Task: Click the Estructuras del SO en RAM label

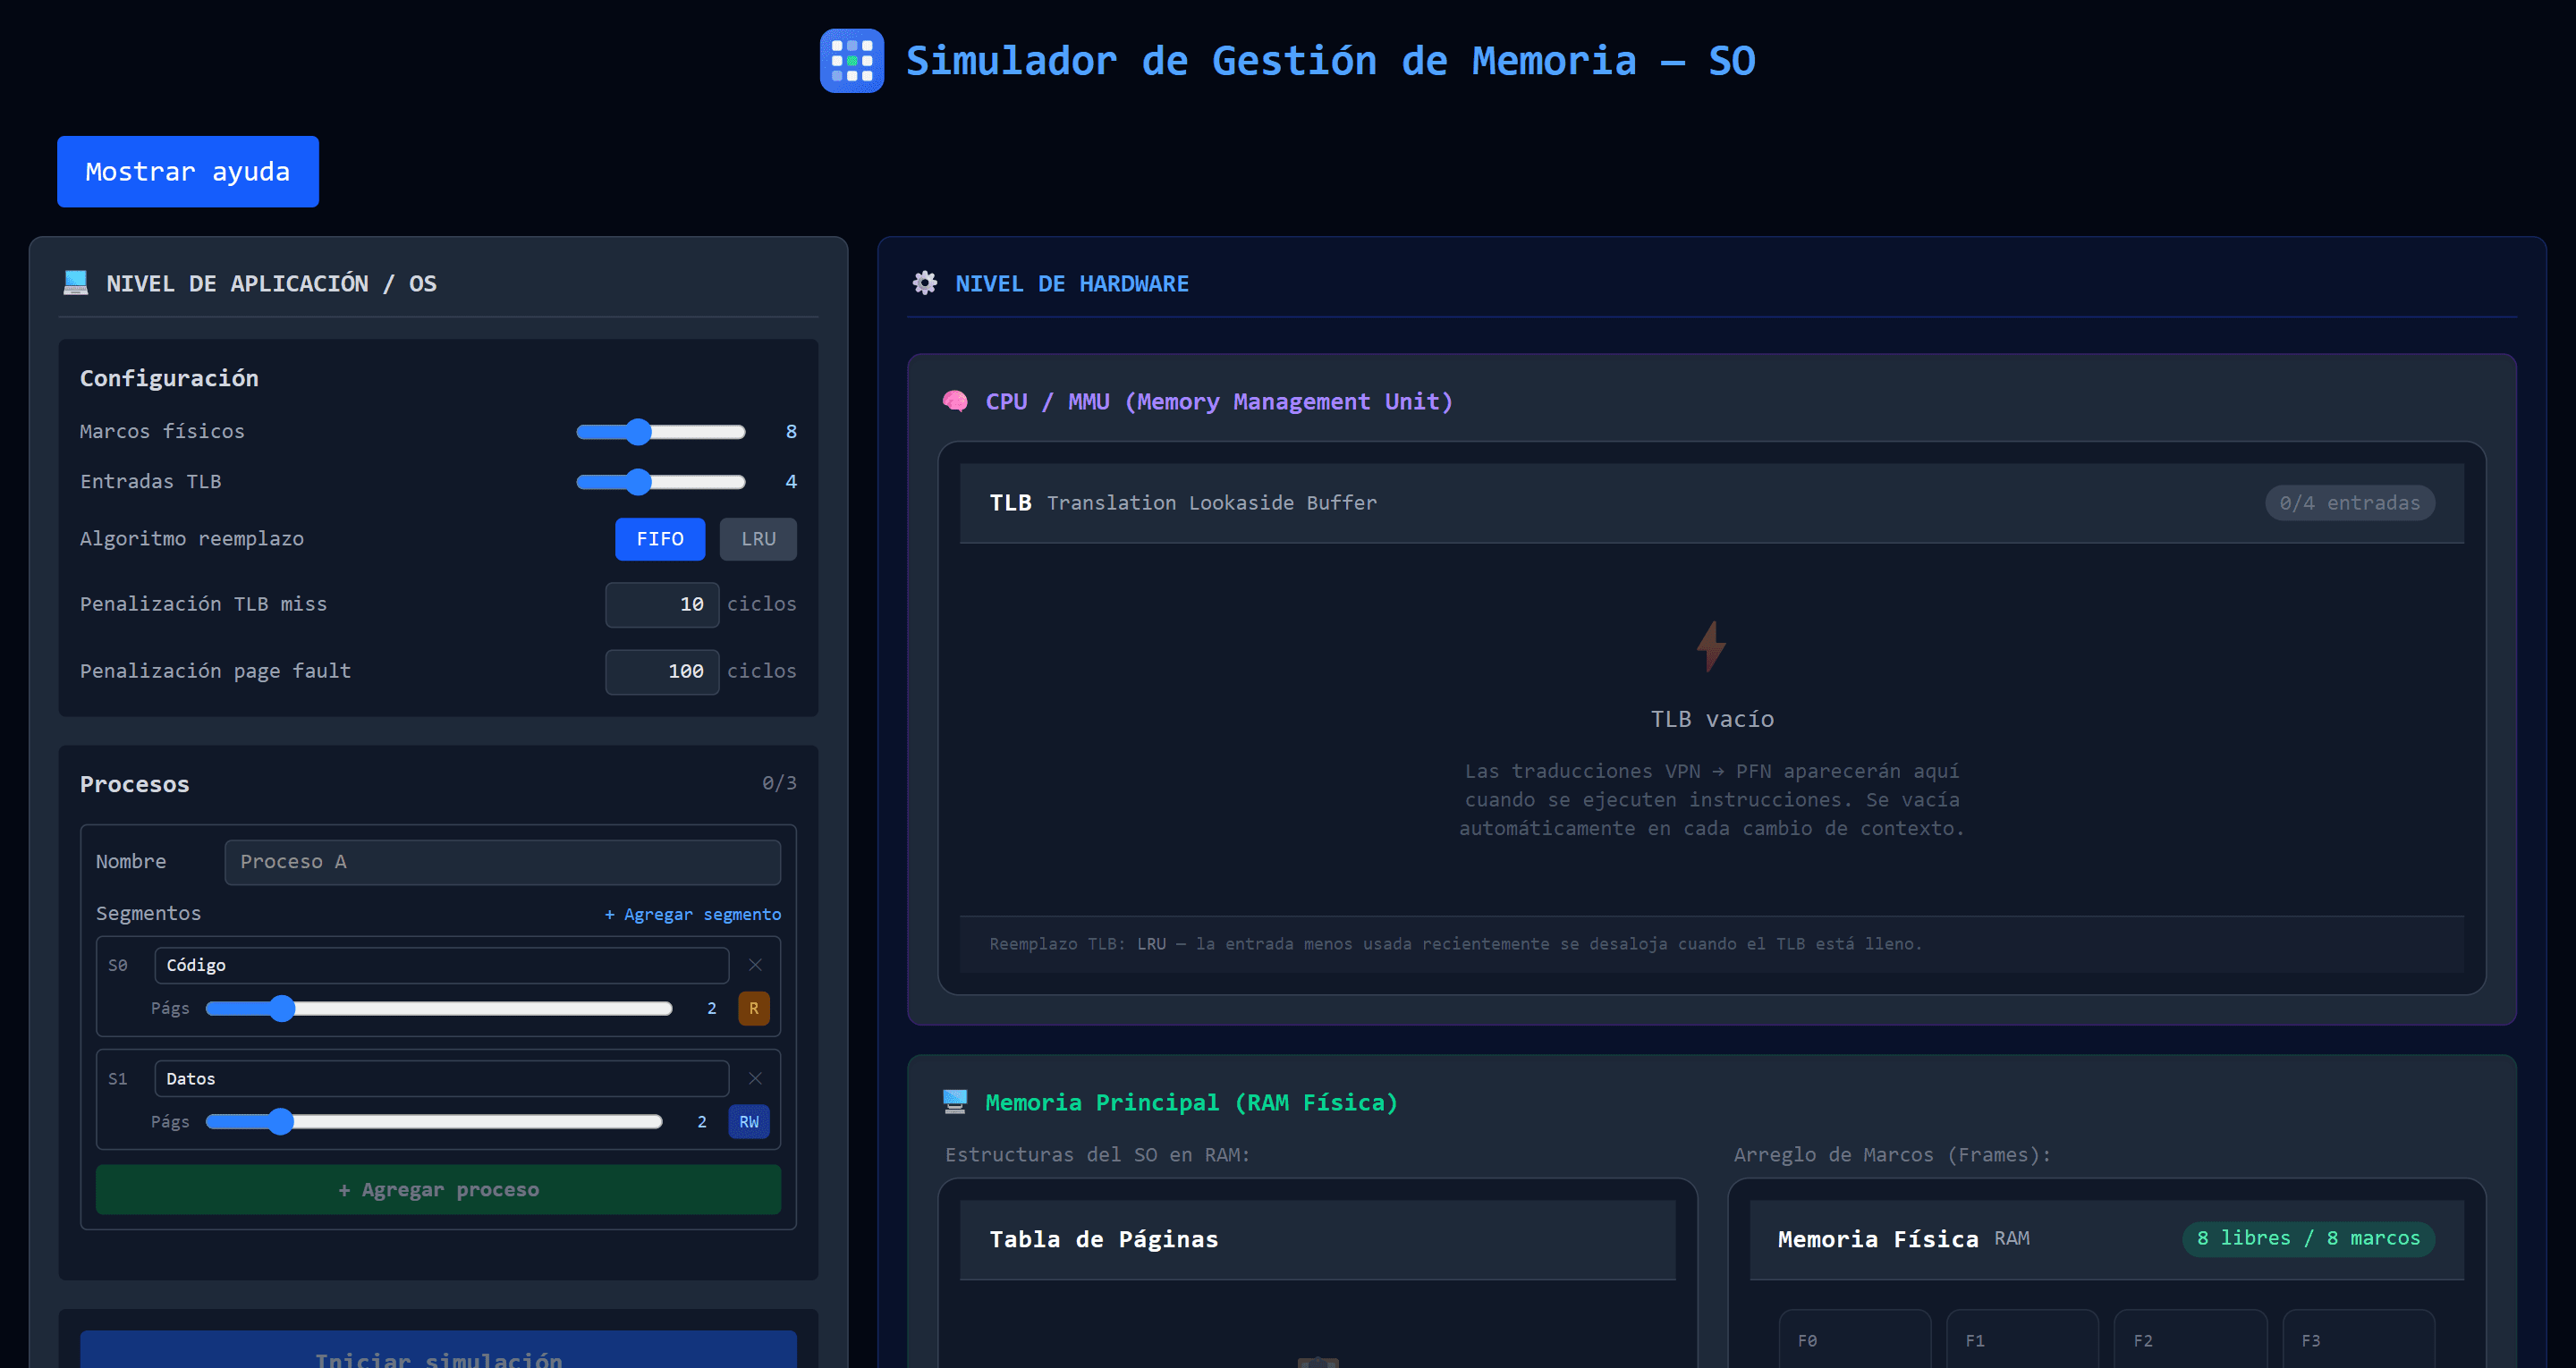Action: [1097, 1155]
